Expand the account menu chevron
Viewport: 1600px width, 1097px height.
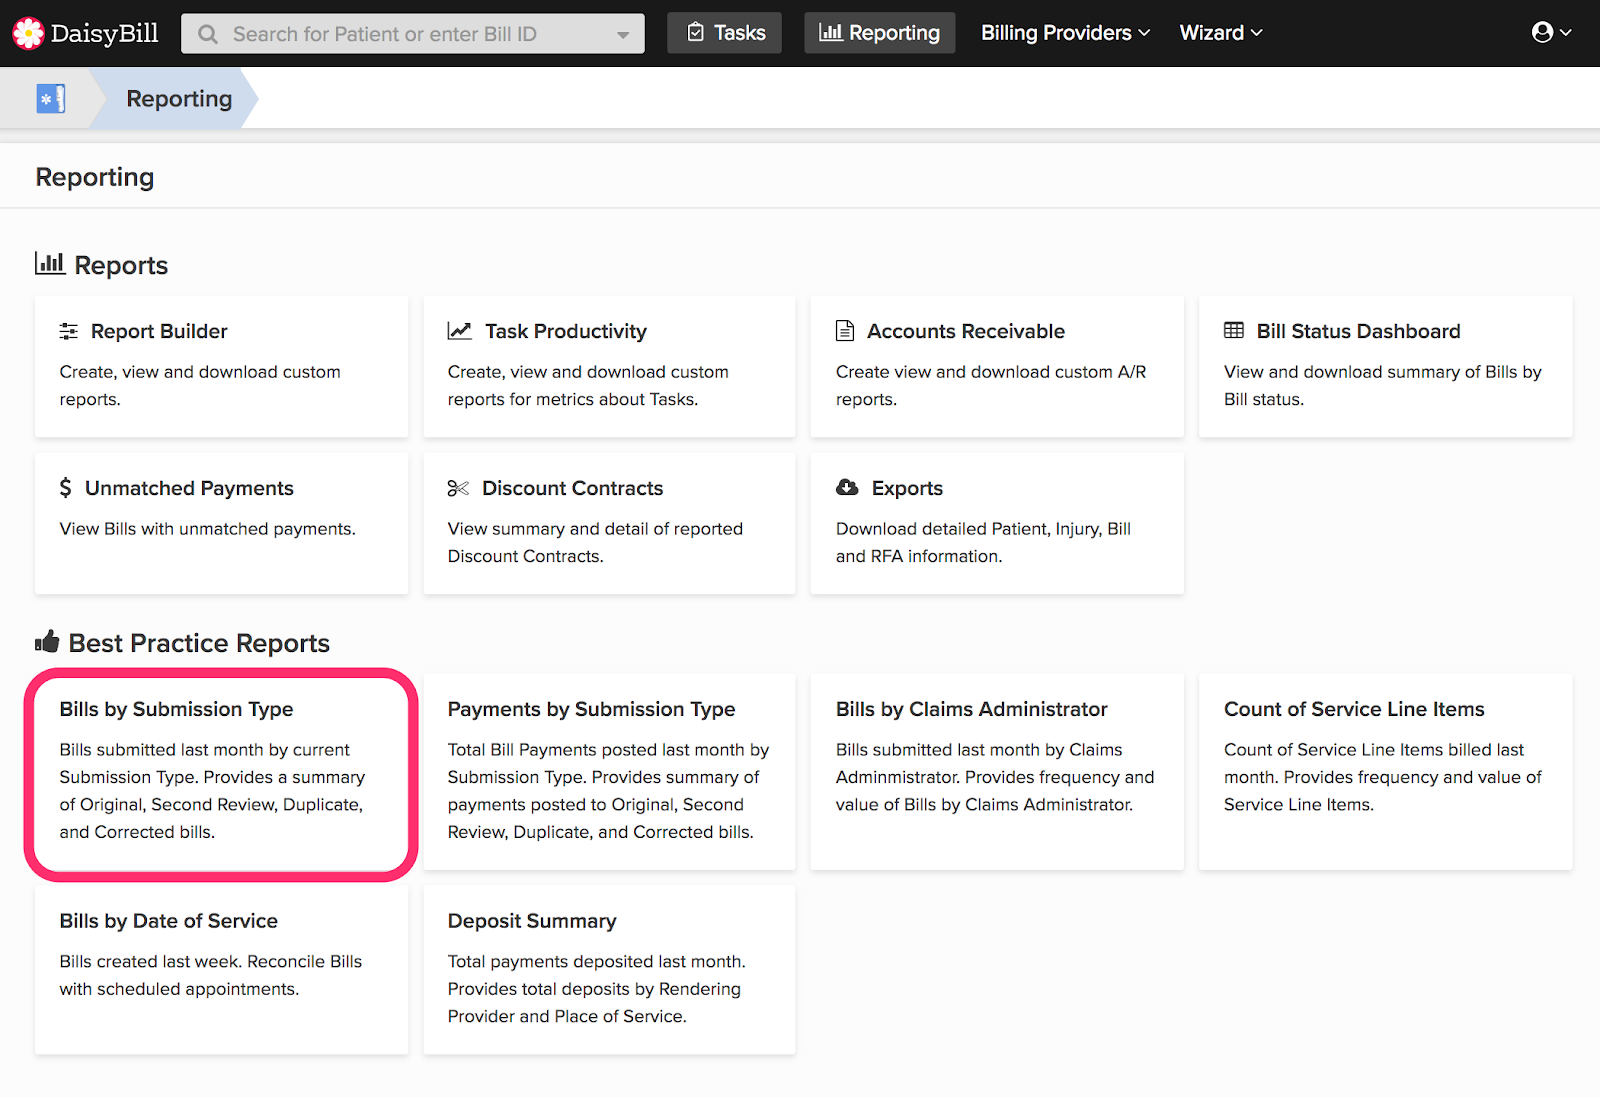[x=1566, y=33]
